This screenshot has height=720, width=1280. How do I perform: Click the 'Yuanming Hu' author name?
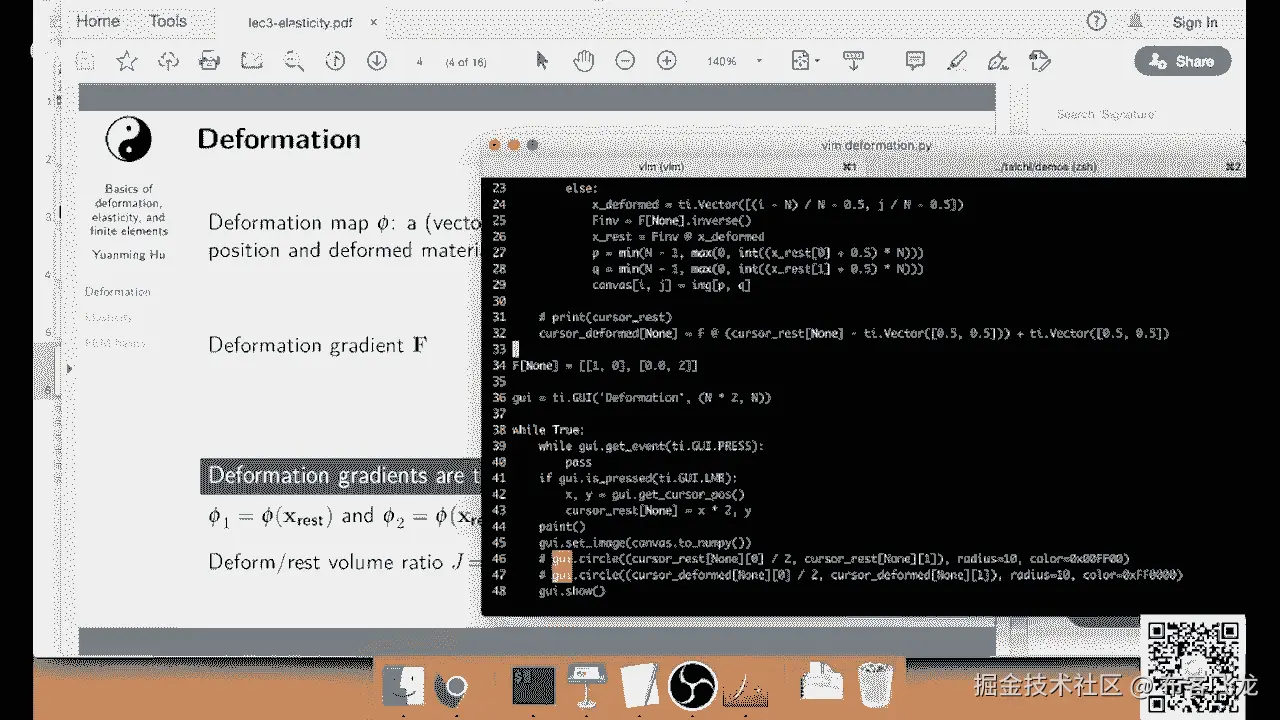pos(128,255)
